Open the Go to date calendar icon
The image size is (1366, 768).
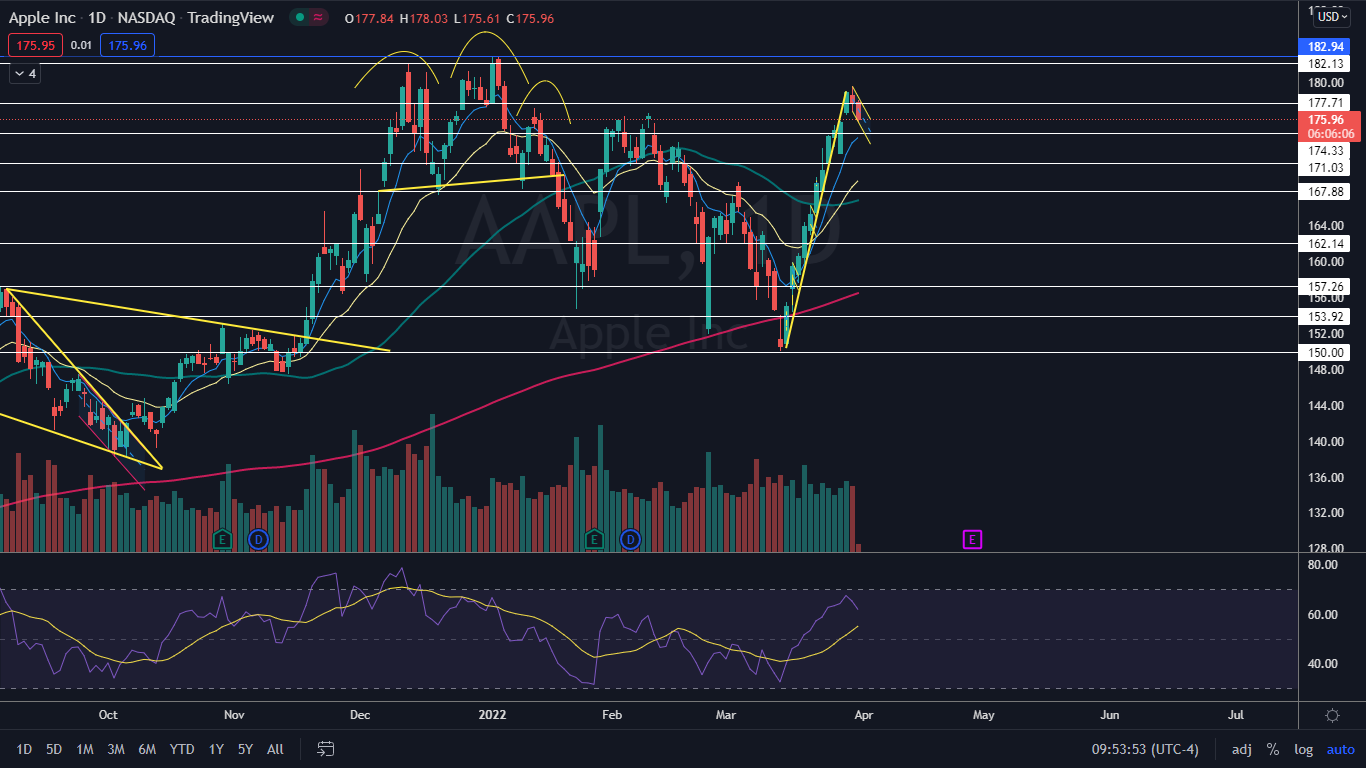(x=325, y=748)
